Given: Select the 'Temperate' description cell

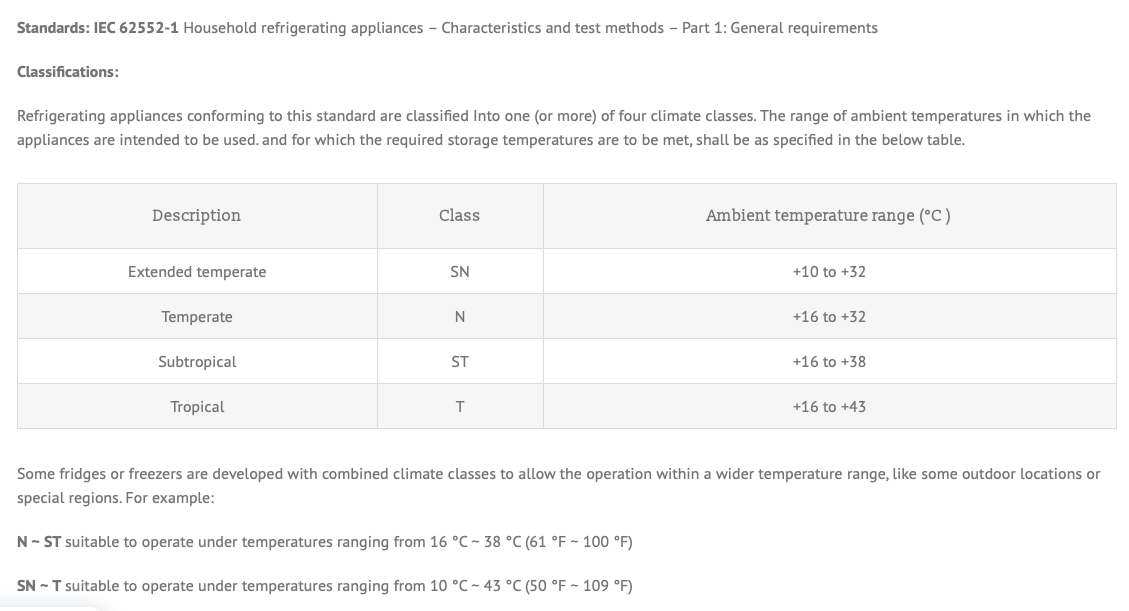Looking at the screenshot, I should pyautogui.click(x=197, y=317).
